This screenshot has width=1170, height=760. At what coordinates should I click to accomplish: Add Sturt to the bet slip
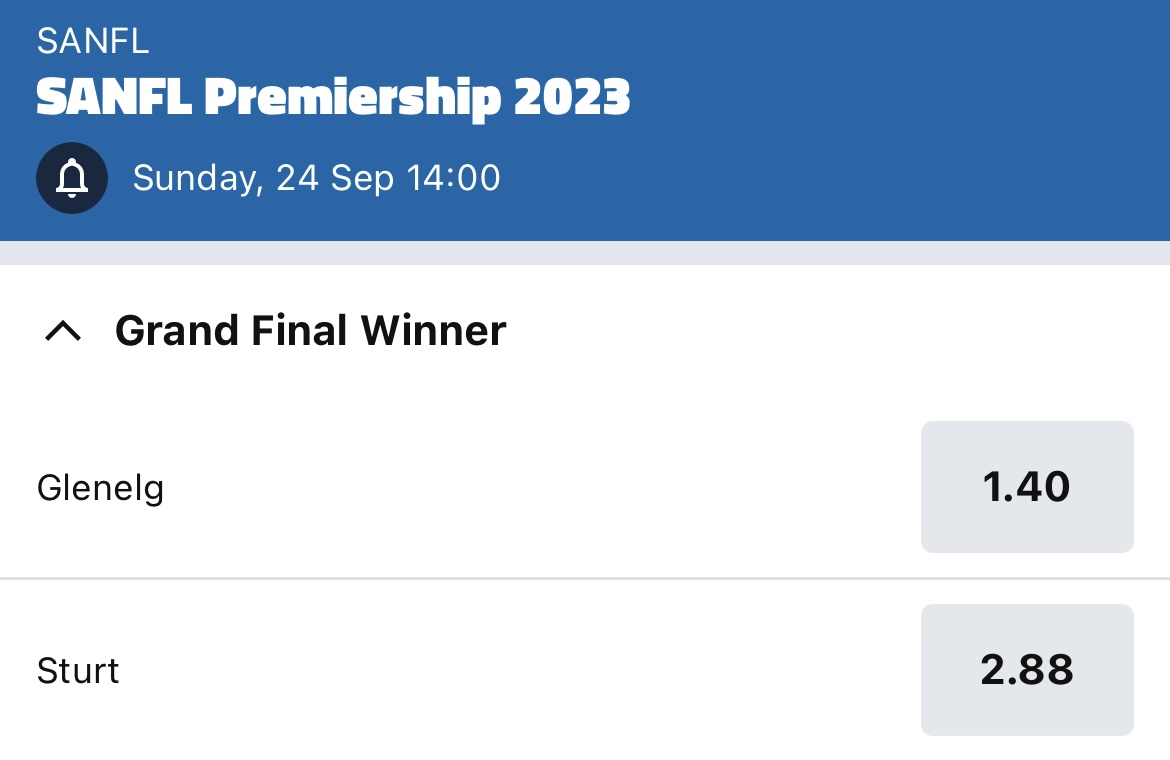tap(1027, 670)
